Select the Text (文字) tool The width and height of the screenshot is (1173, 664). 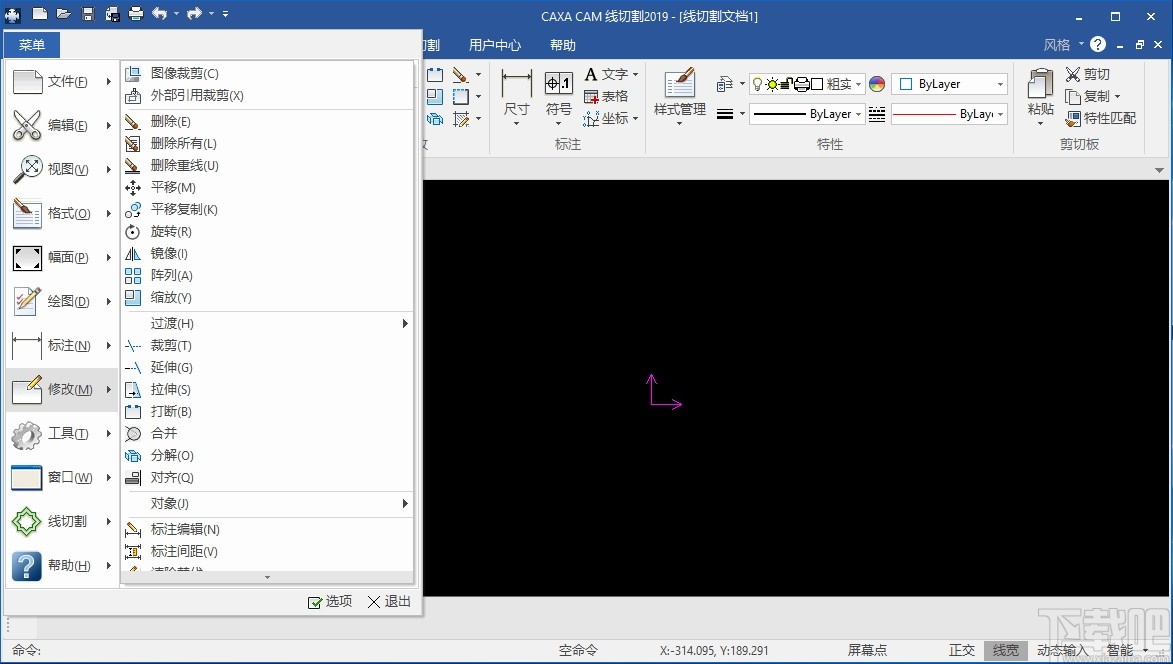[610, 74]
